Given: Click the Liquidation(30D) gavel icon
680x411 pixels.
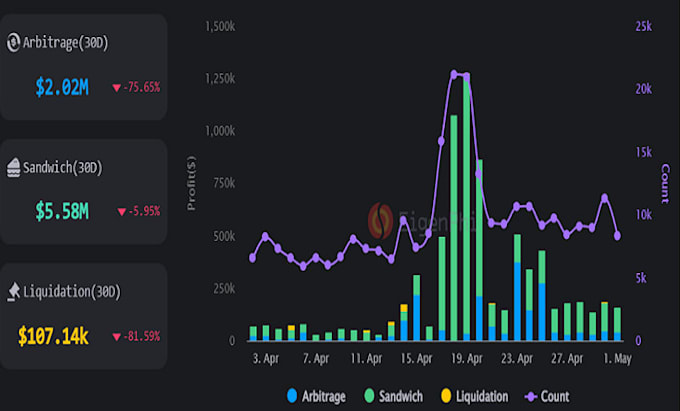Looking at the screenshot, I should click(14, 291).
